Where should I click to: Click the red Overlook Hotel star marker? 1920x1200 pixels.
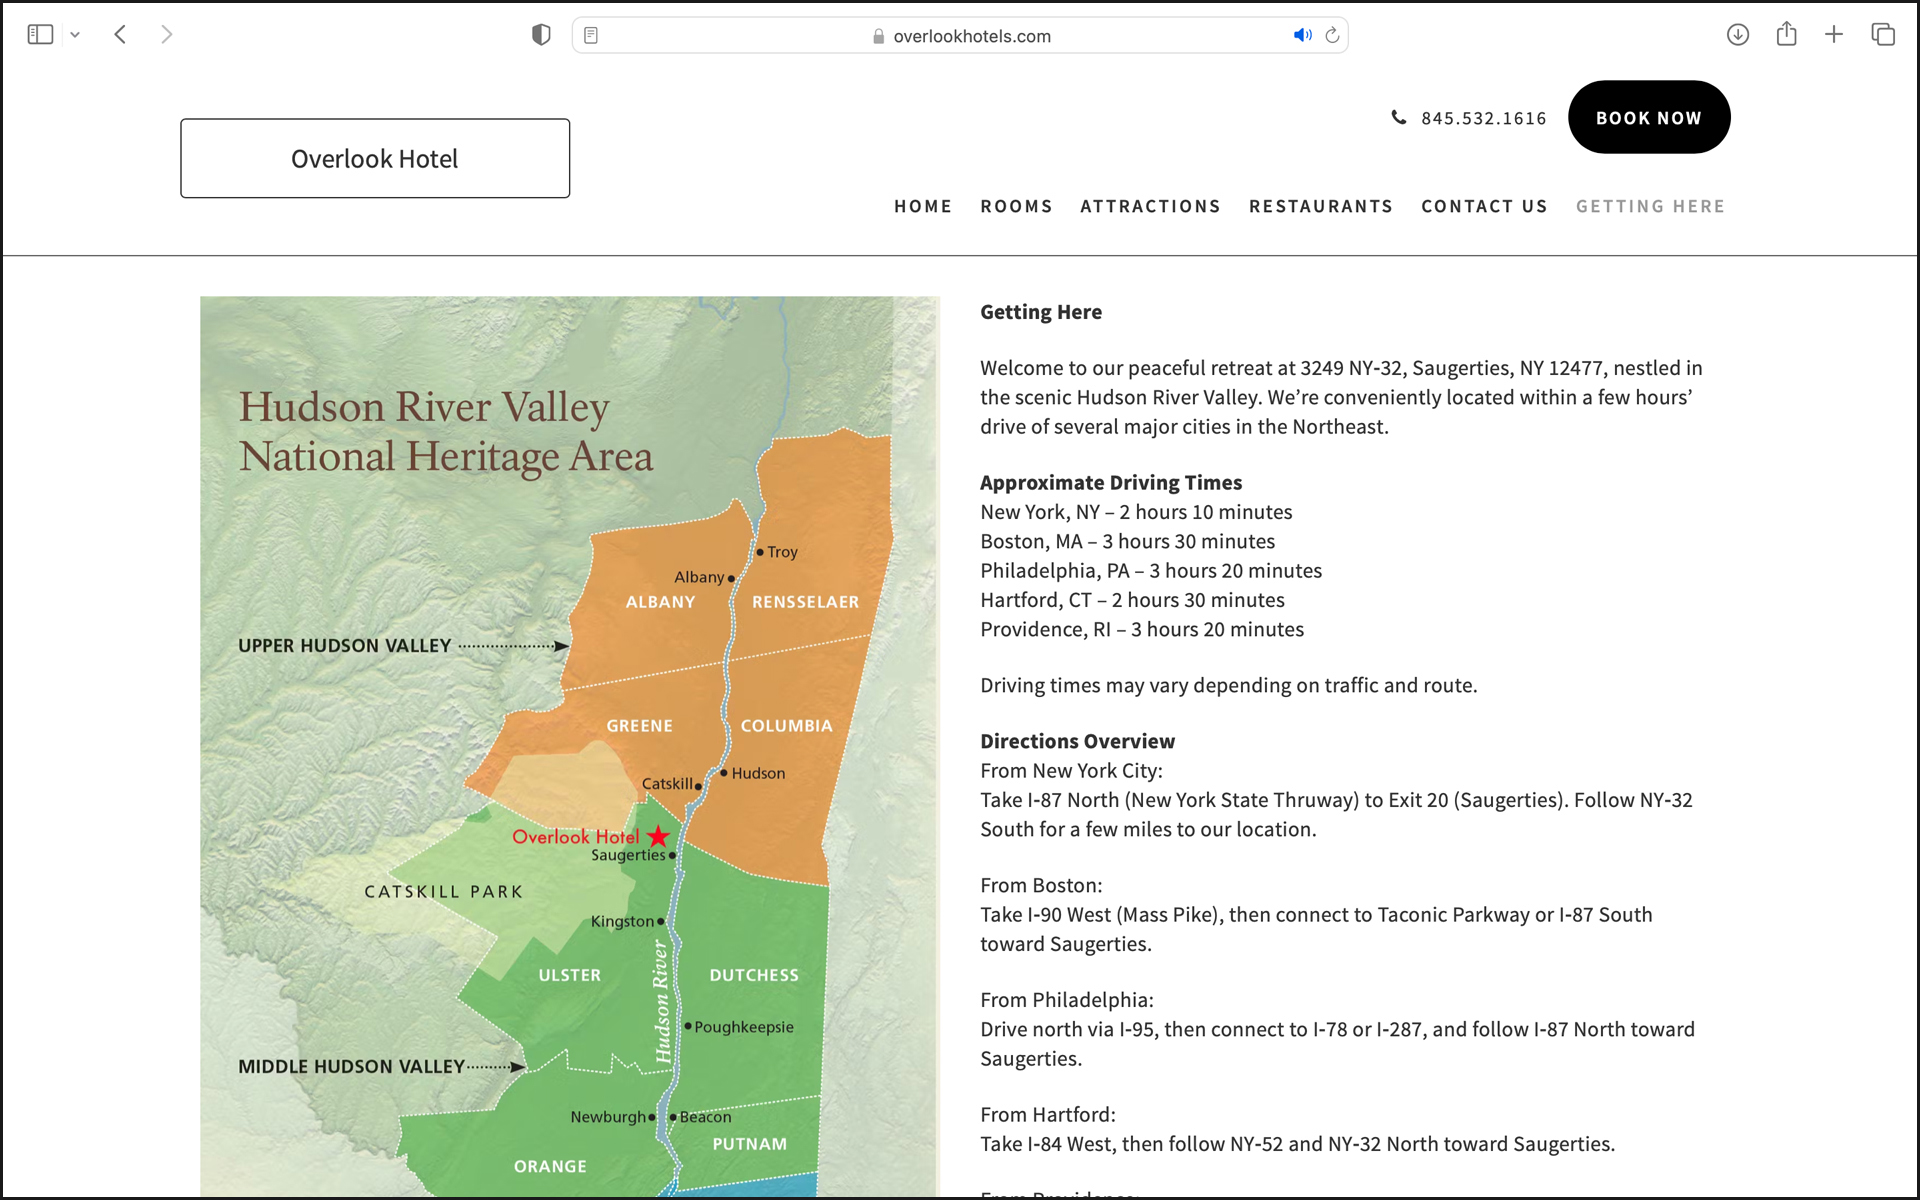pyautogui.click(x=658, y=836)
